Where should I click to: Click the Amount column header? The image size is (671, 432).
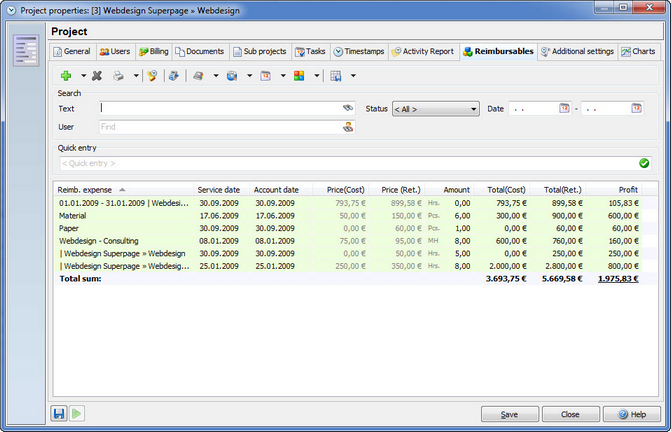(448, 189)
